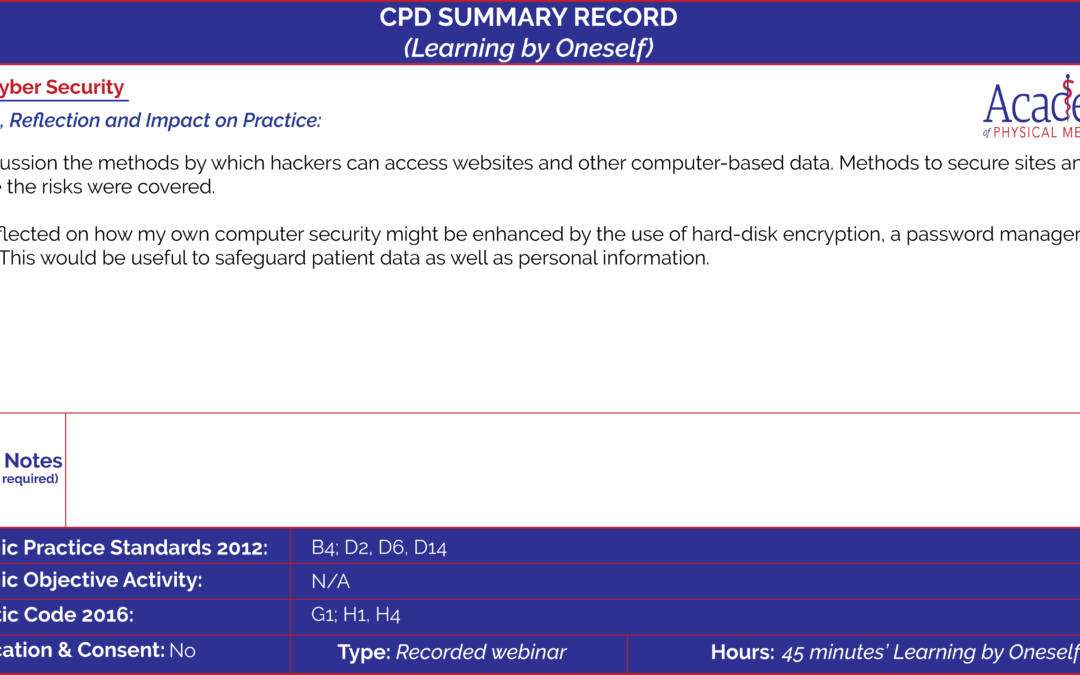Click the sentence about hard-disk encryption
The width and height of the screenshot is (1080, 675).
coord(540,234)
